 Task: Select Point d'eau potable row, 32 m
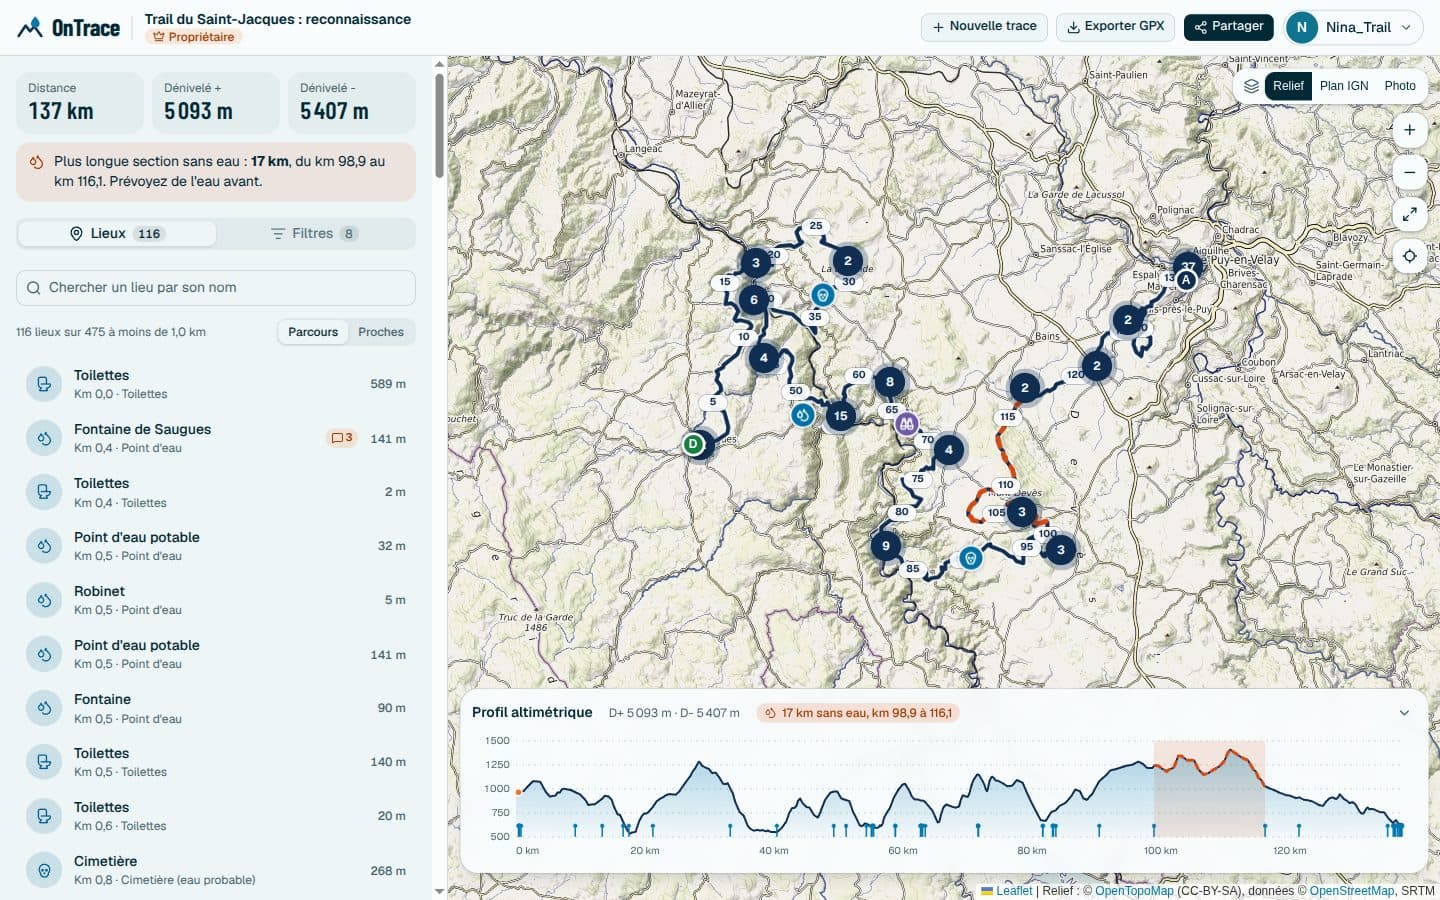216,546
